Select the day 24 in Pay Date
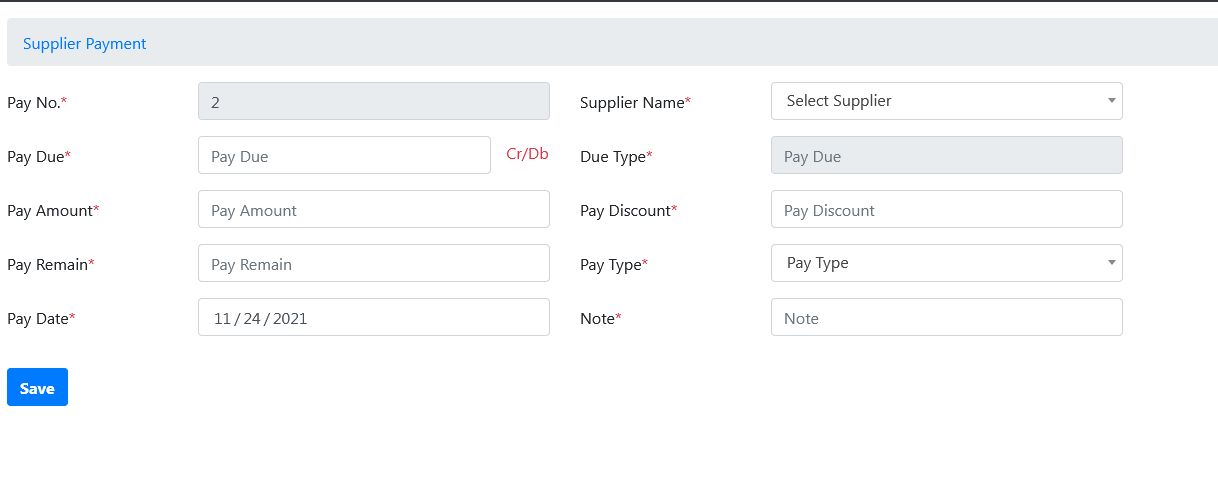Screen dimensions: 1218x486 (251, 319)
